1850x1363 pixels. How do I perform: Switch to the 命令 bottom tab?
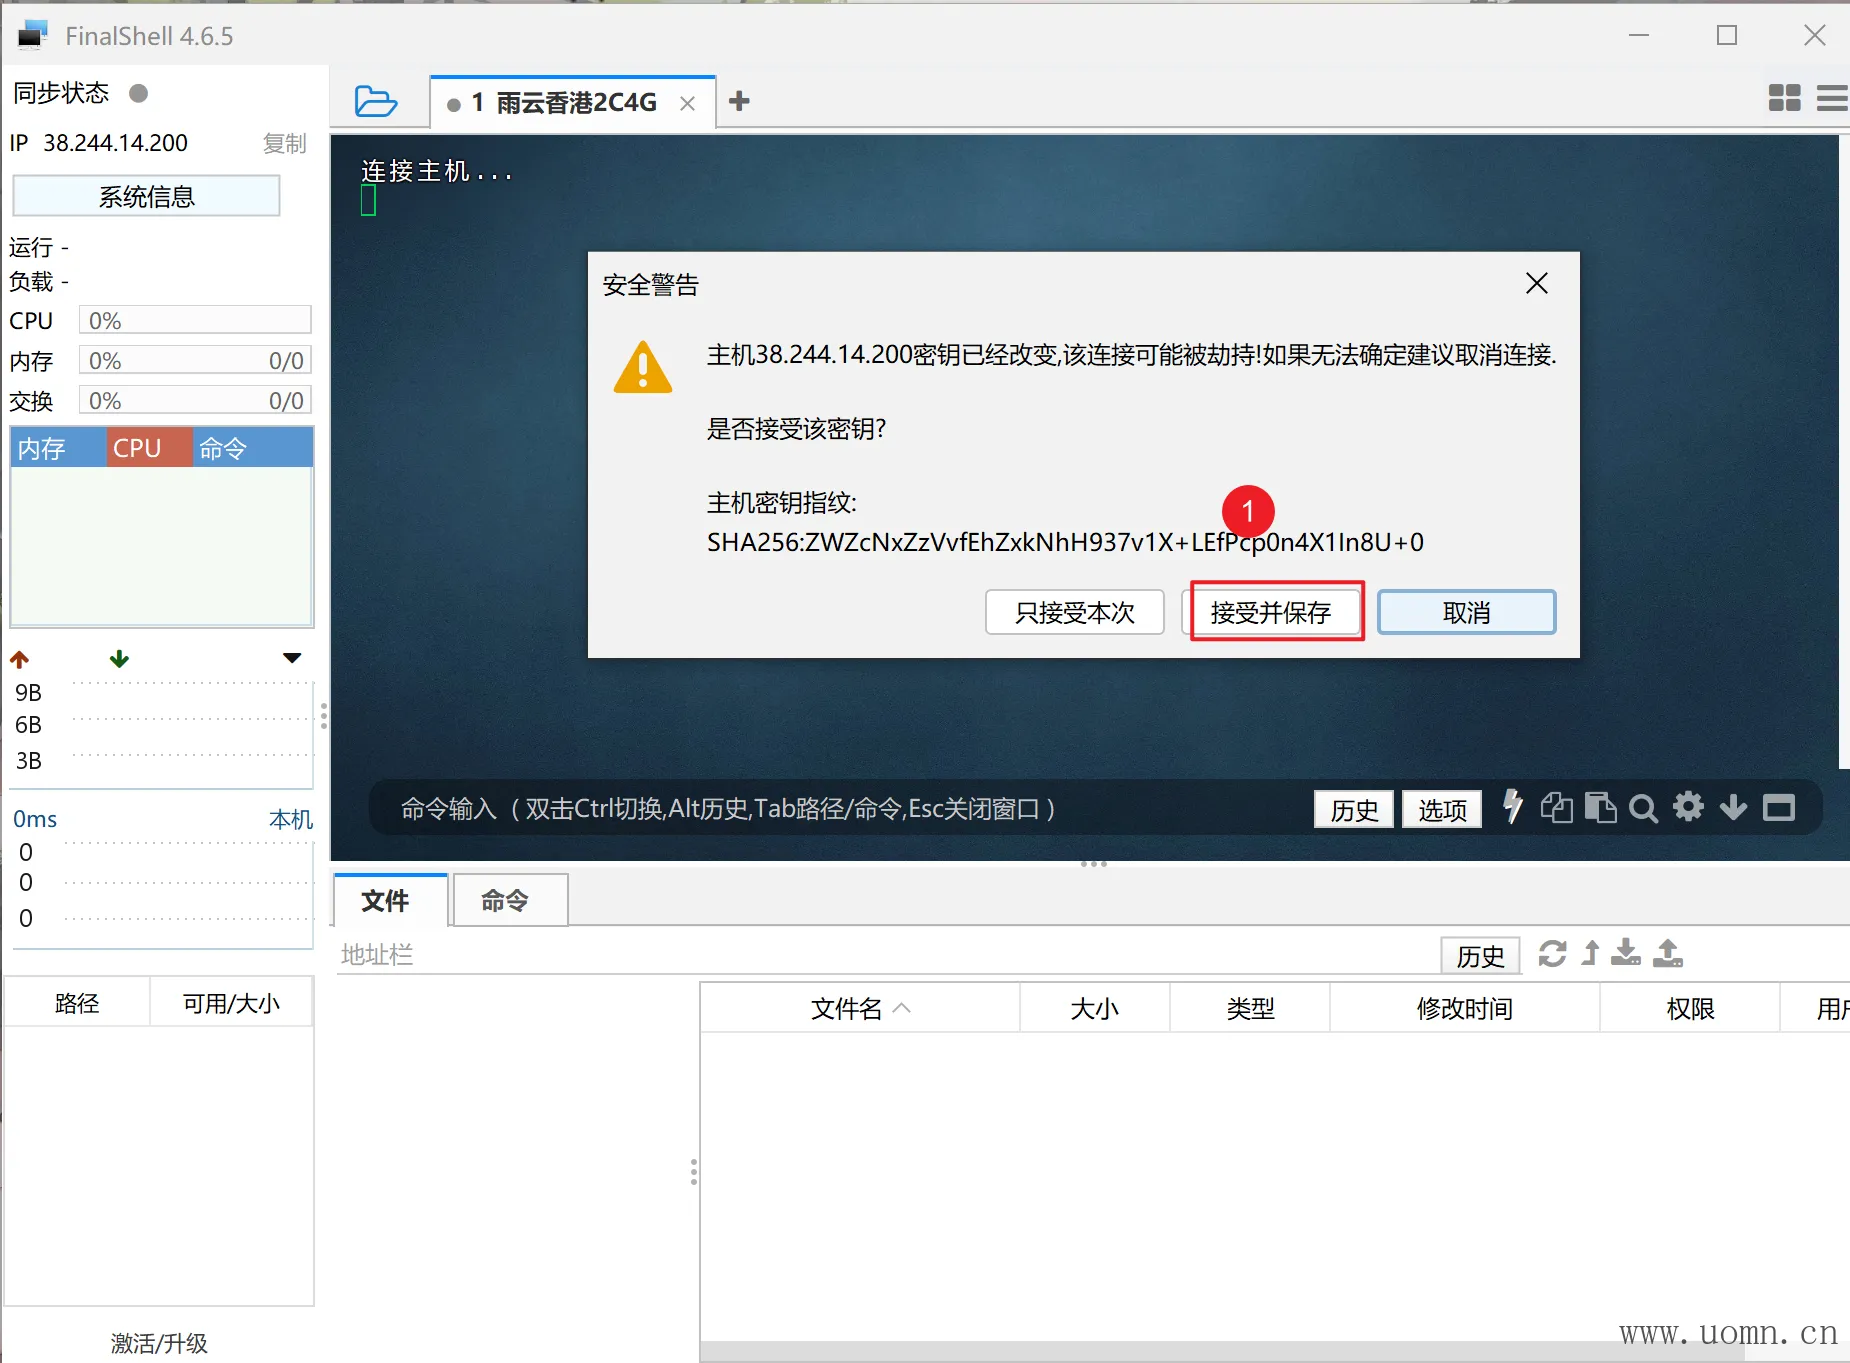(505, 901)
